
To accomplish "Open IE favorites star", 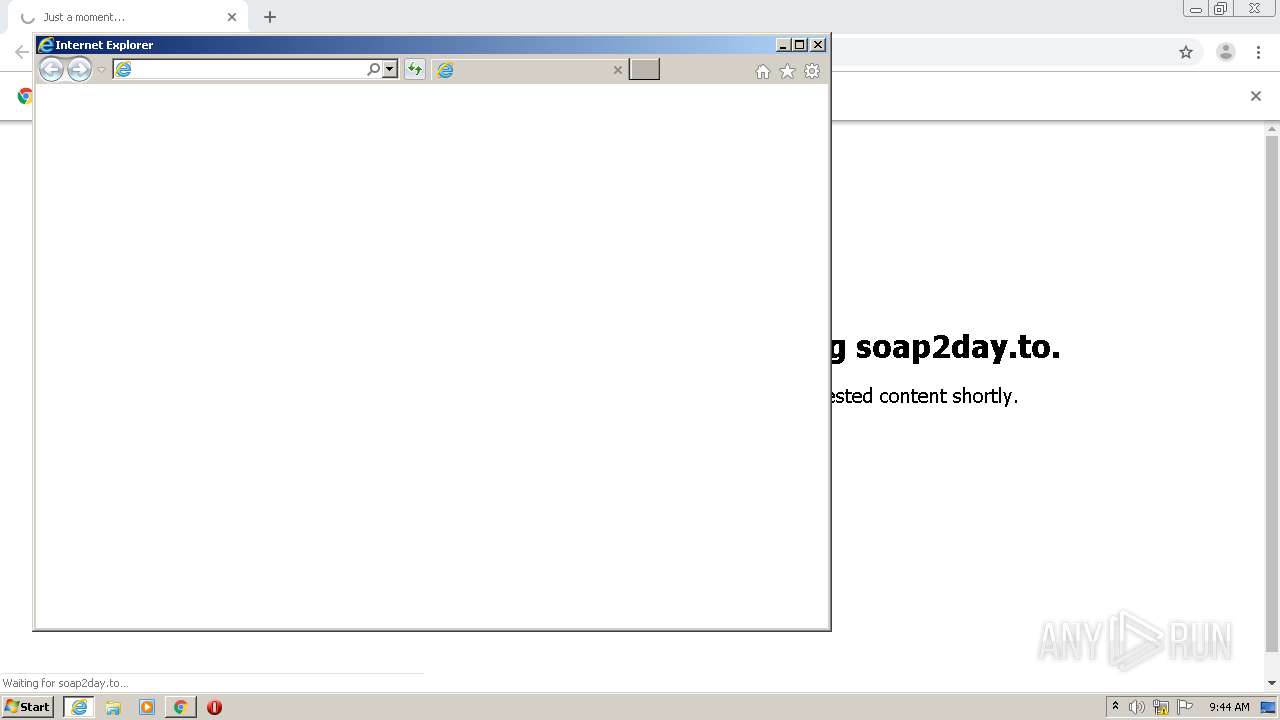I will point(787,71).
